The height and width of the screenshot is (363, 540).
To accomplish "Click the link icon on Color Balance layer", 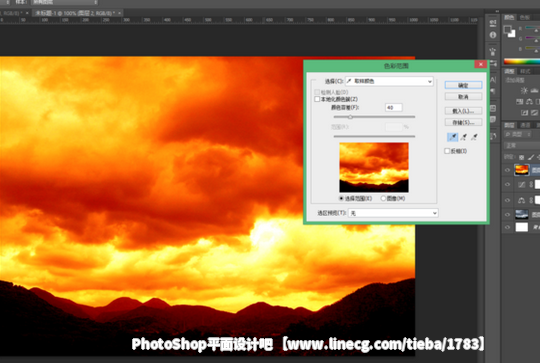I will coord(531,200).
